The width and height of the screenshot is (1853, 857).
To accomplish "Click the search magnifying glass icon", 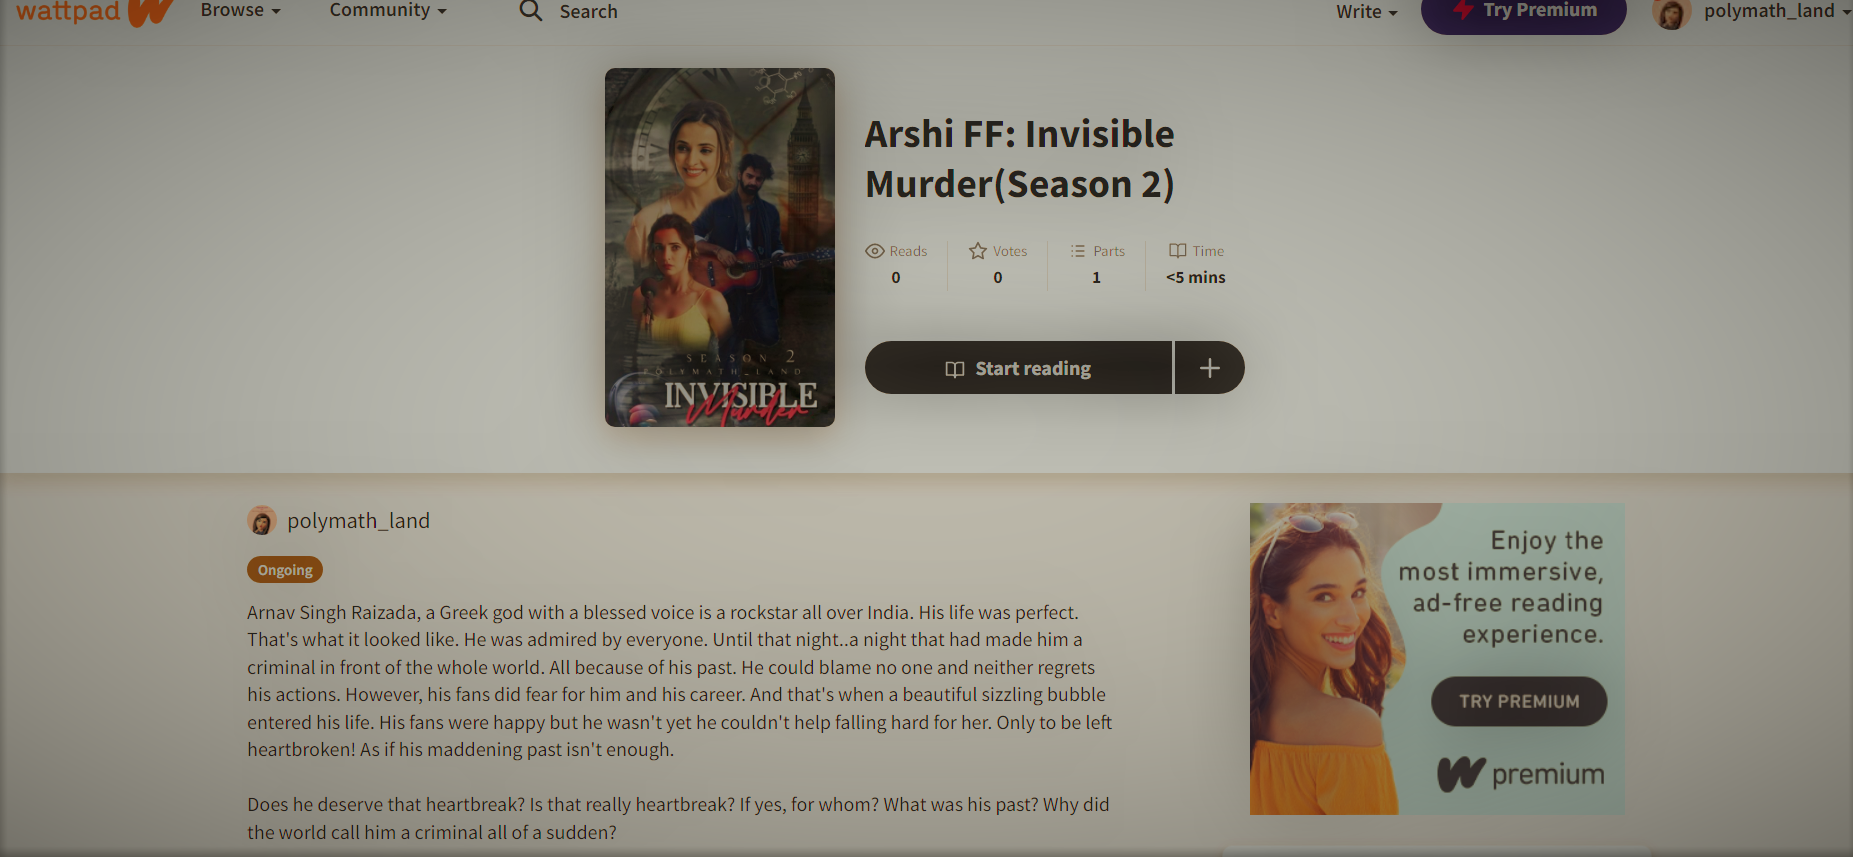I will 531,11.
